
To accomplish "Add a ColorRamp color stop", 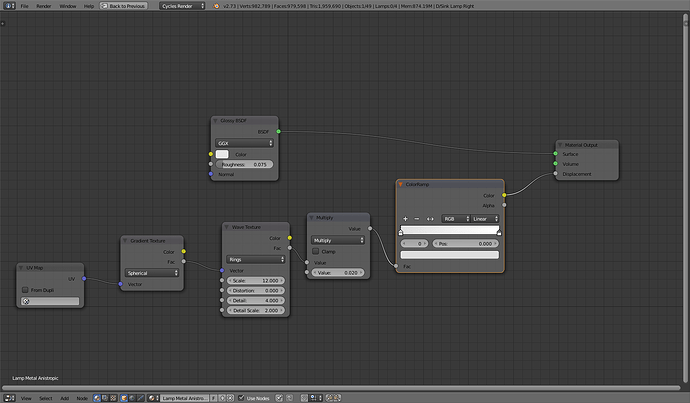I will [x=405, y=219].
